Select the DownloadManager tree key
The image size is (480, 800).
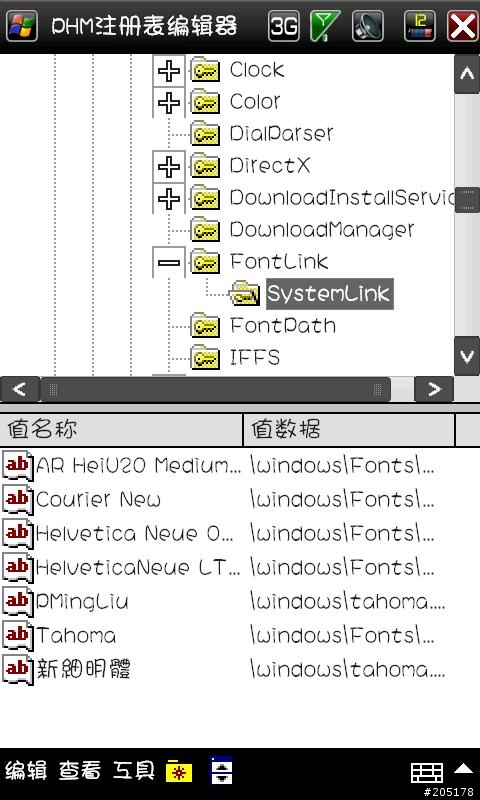[x=322, y=230]
